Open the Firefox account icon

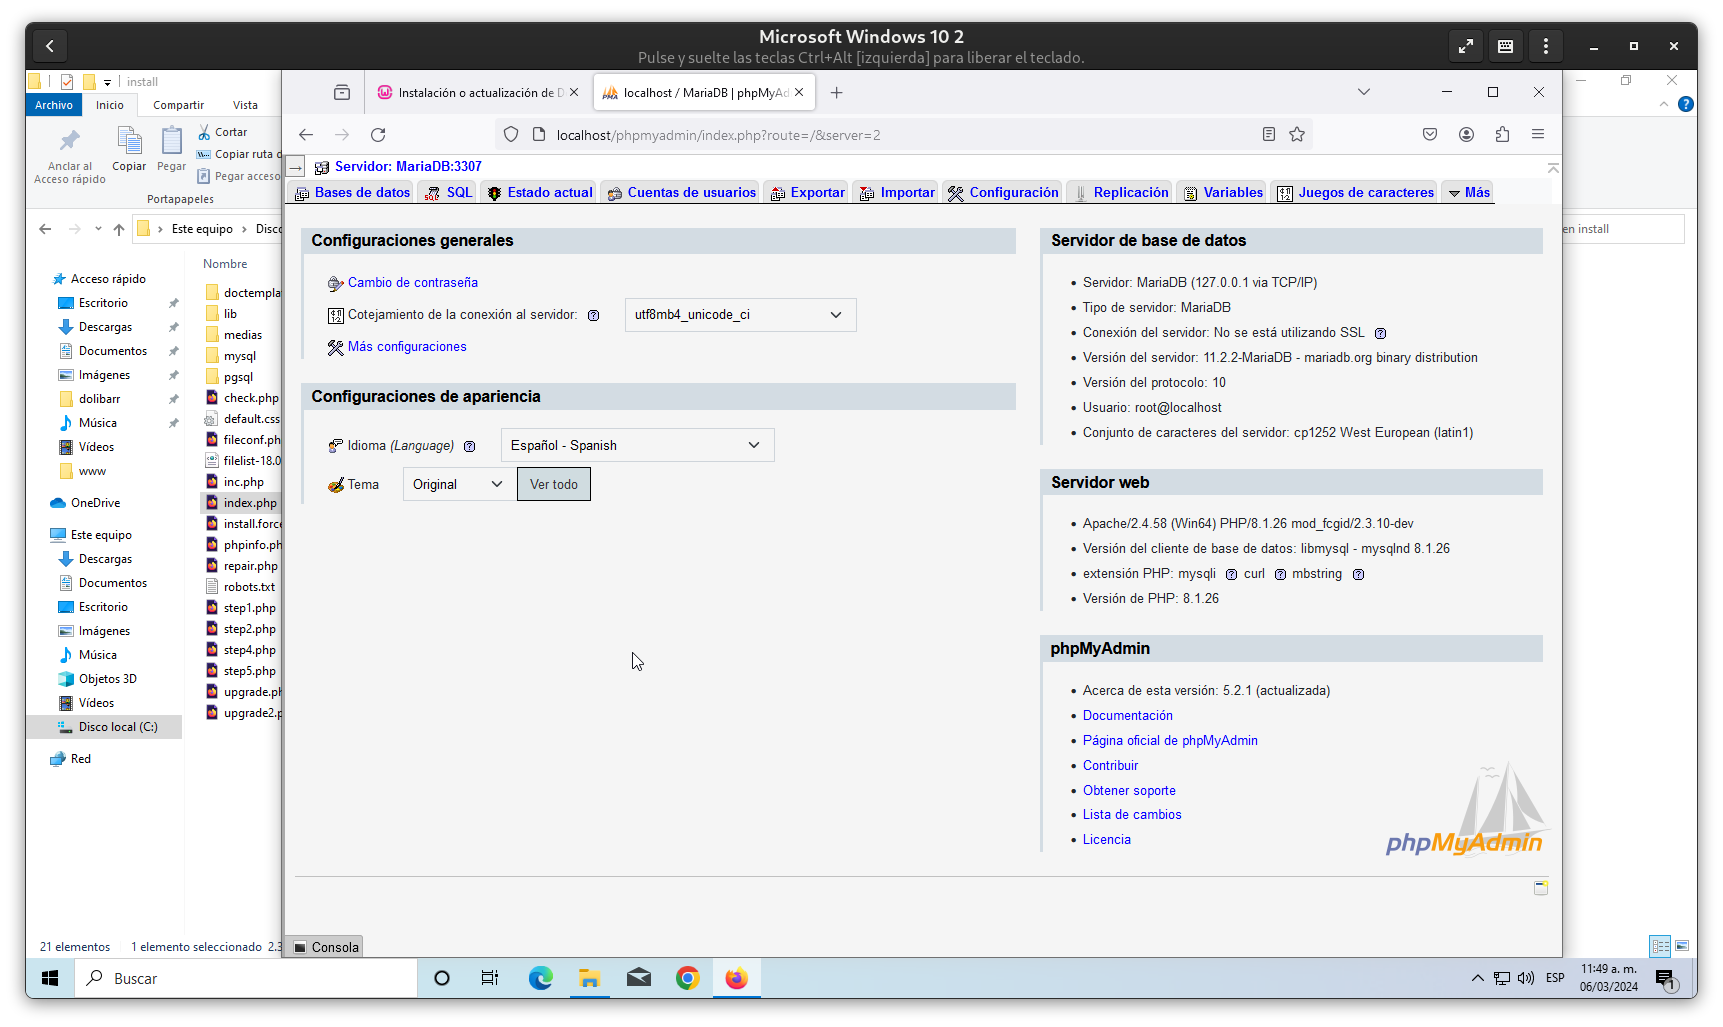point(1466,135)
